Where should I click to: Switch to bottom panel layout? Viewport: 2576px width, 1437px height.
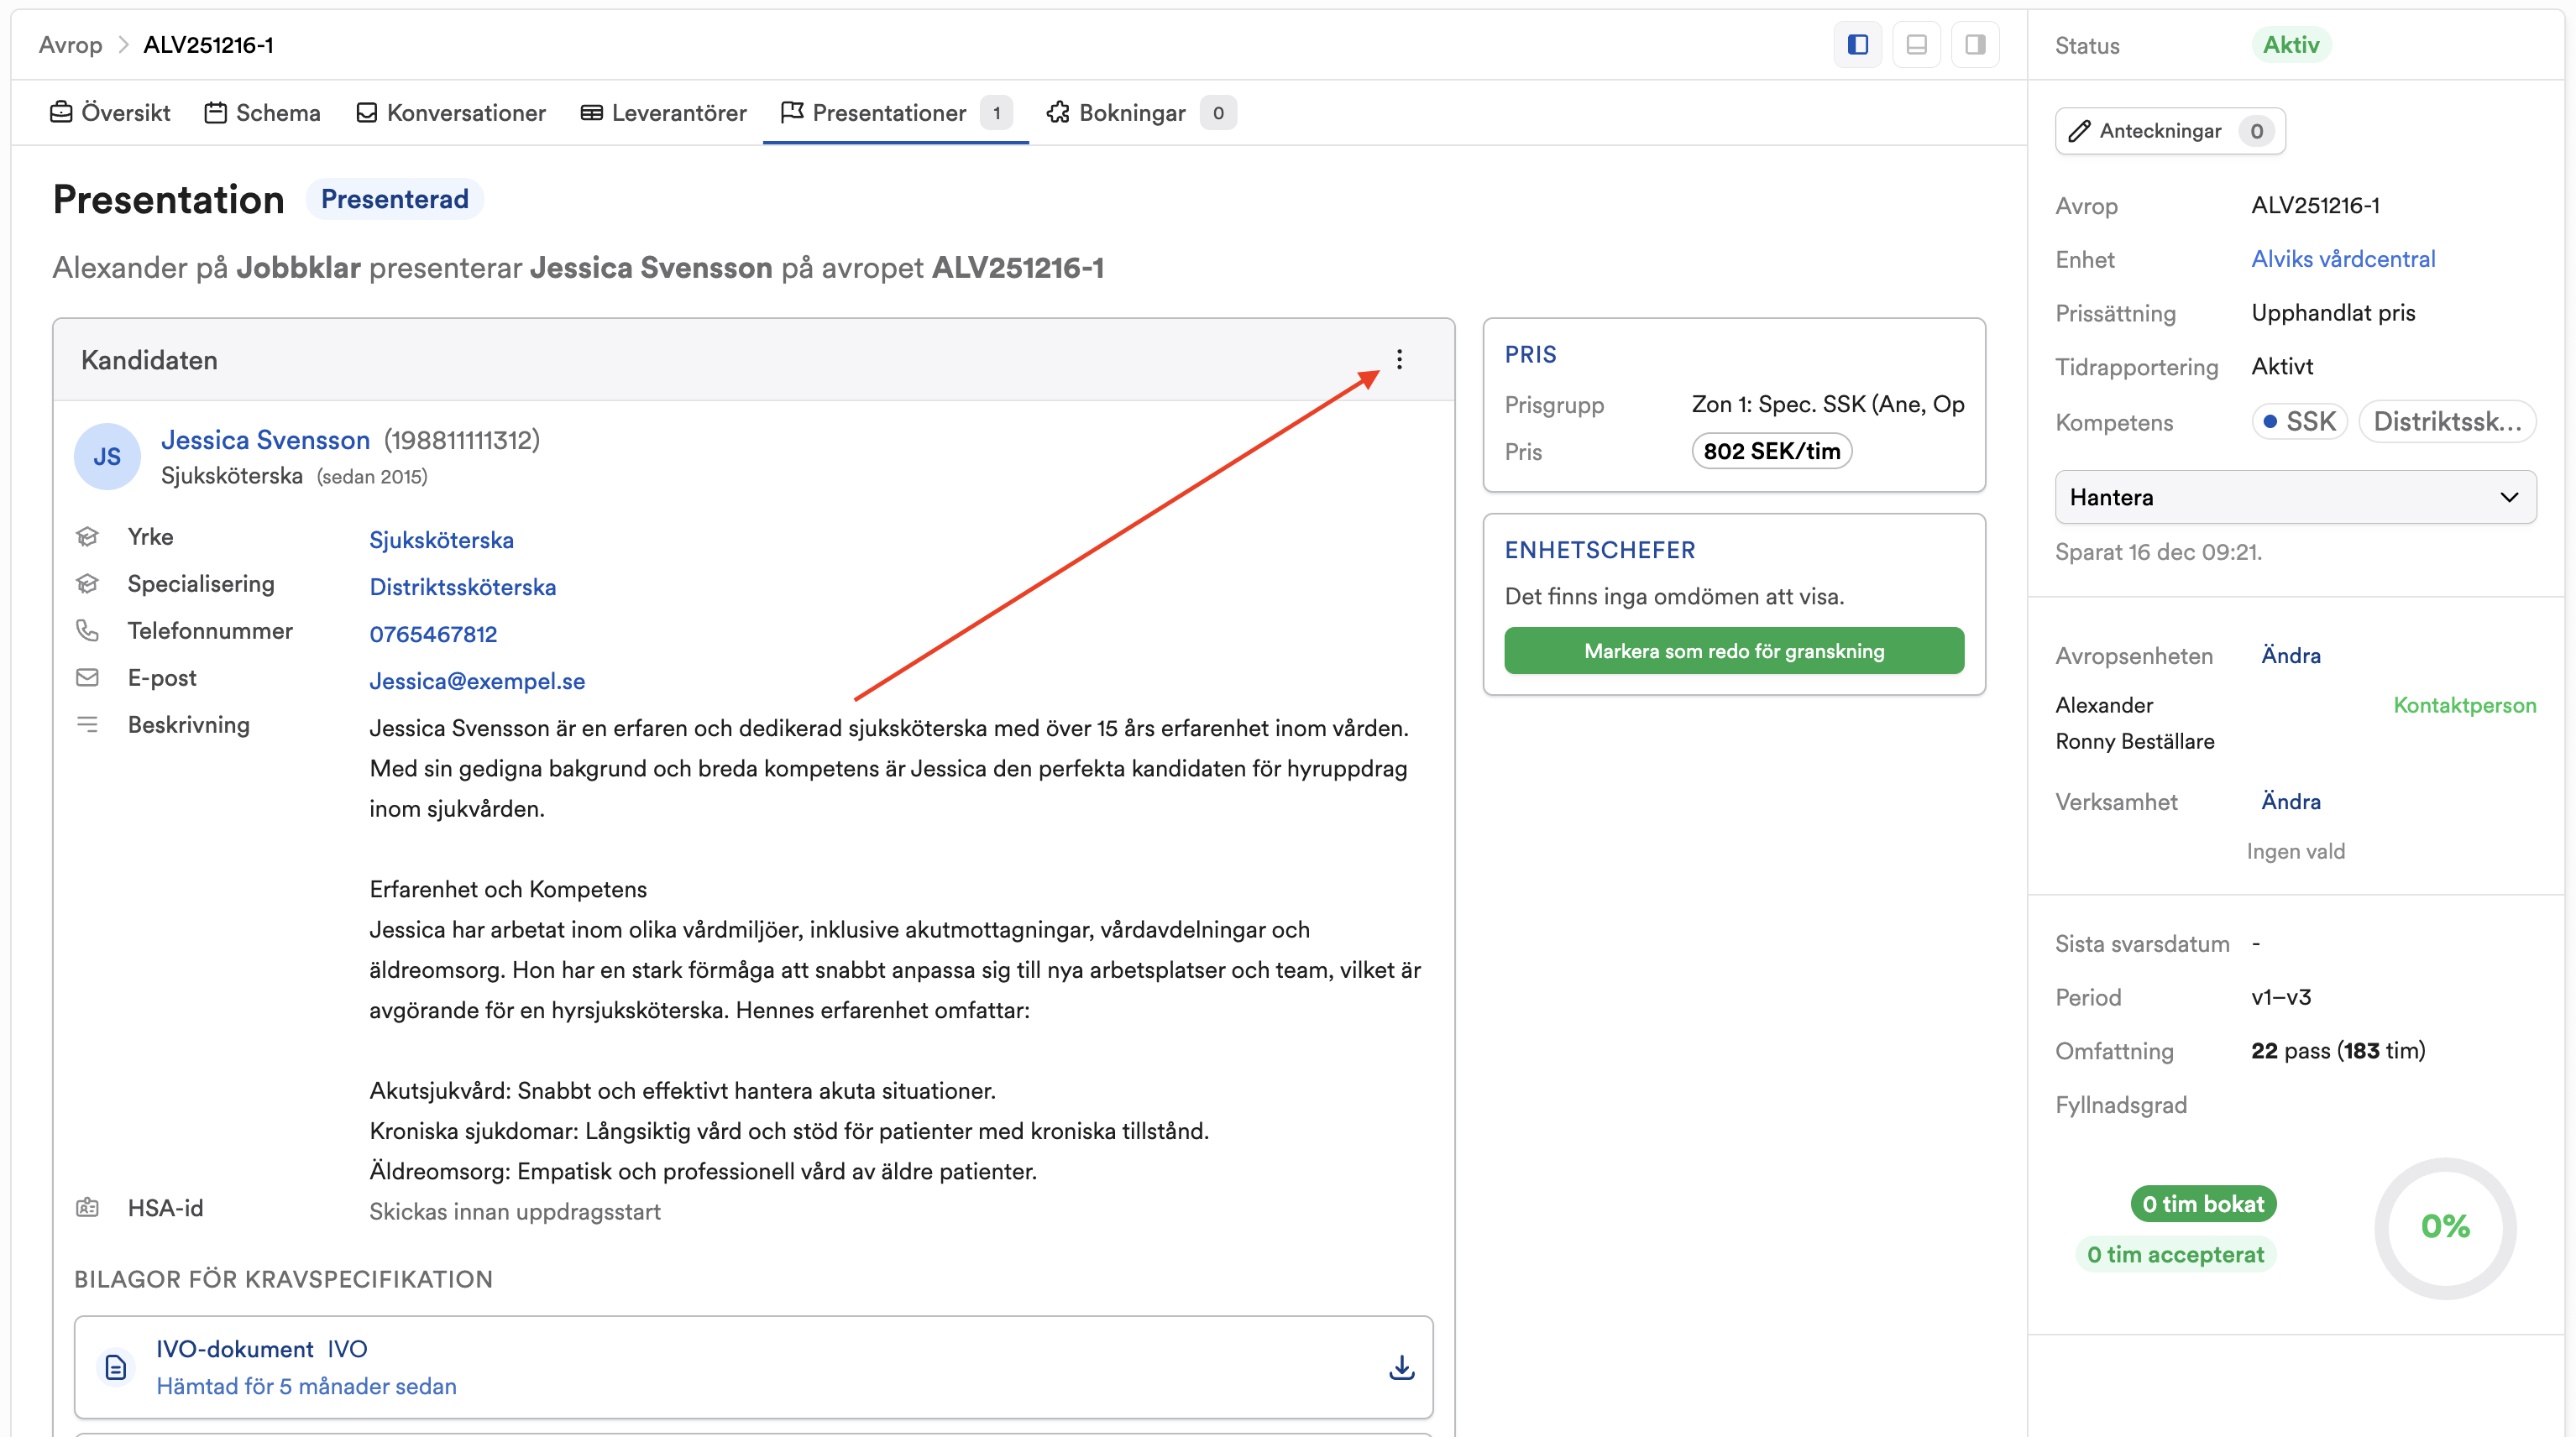coord(1916,44)
